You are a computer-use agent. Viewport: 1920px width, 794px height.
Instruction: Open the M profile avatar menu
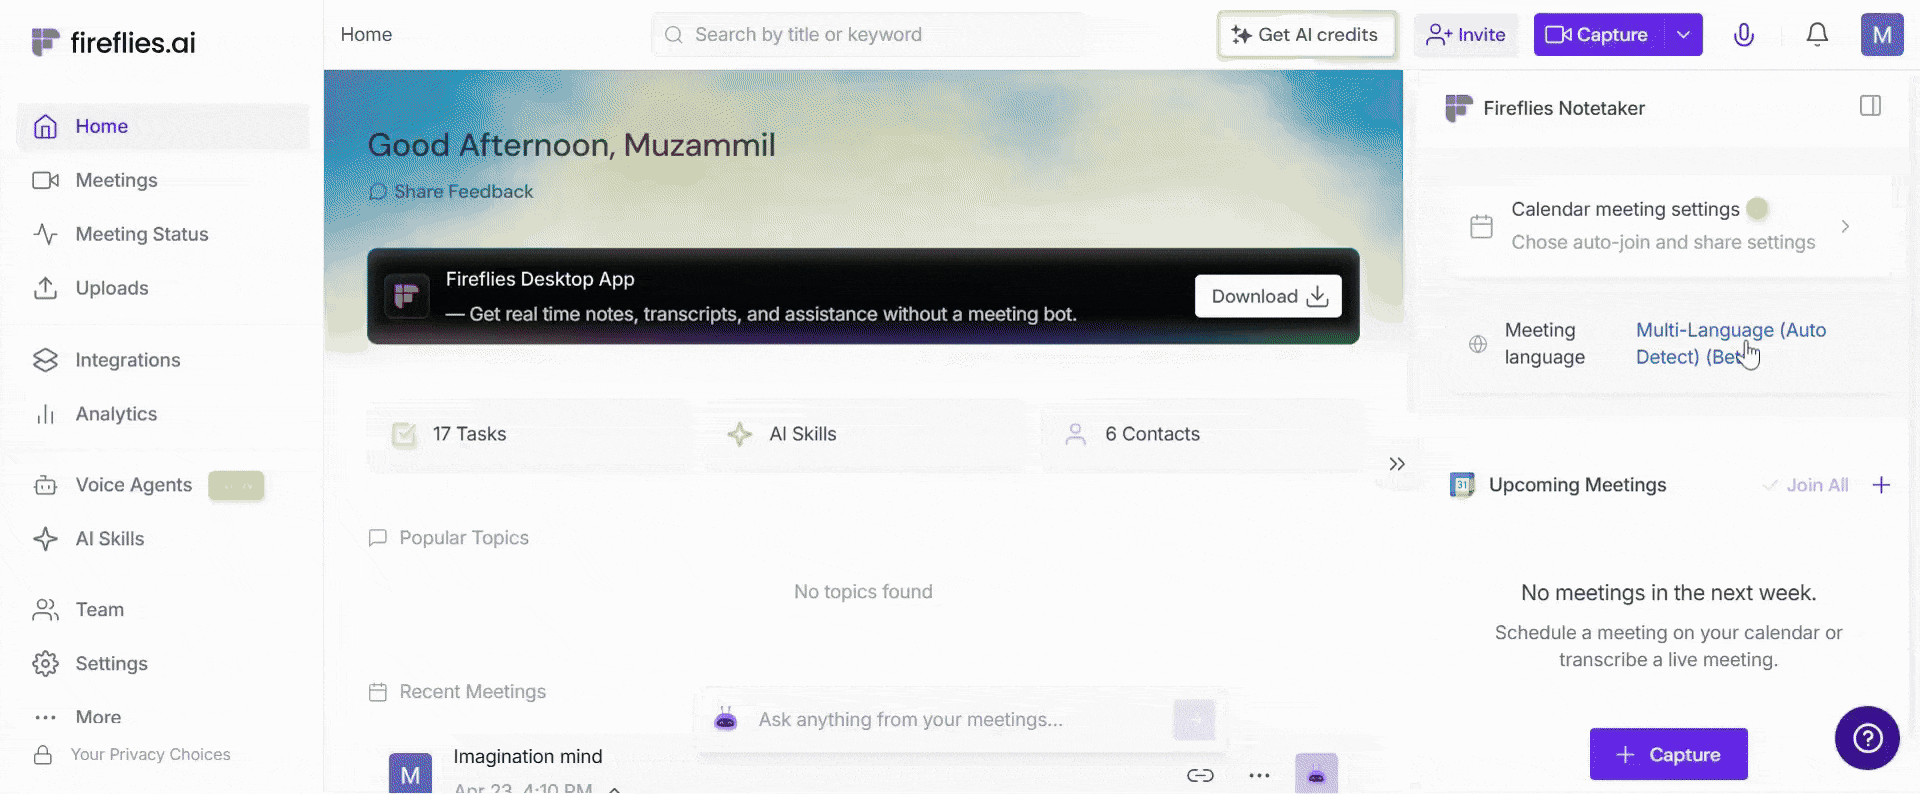1882,35
